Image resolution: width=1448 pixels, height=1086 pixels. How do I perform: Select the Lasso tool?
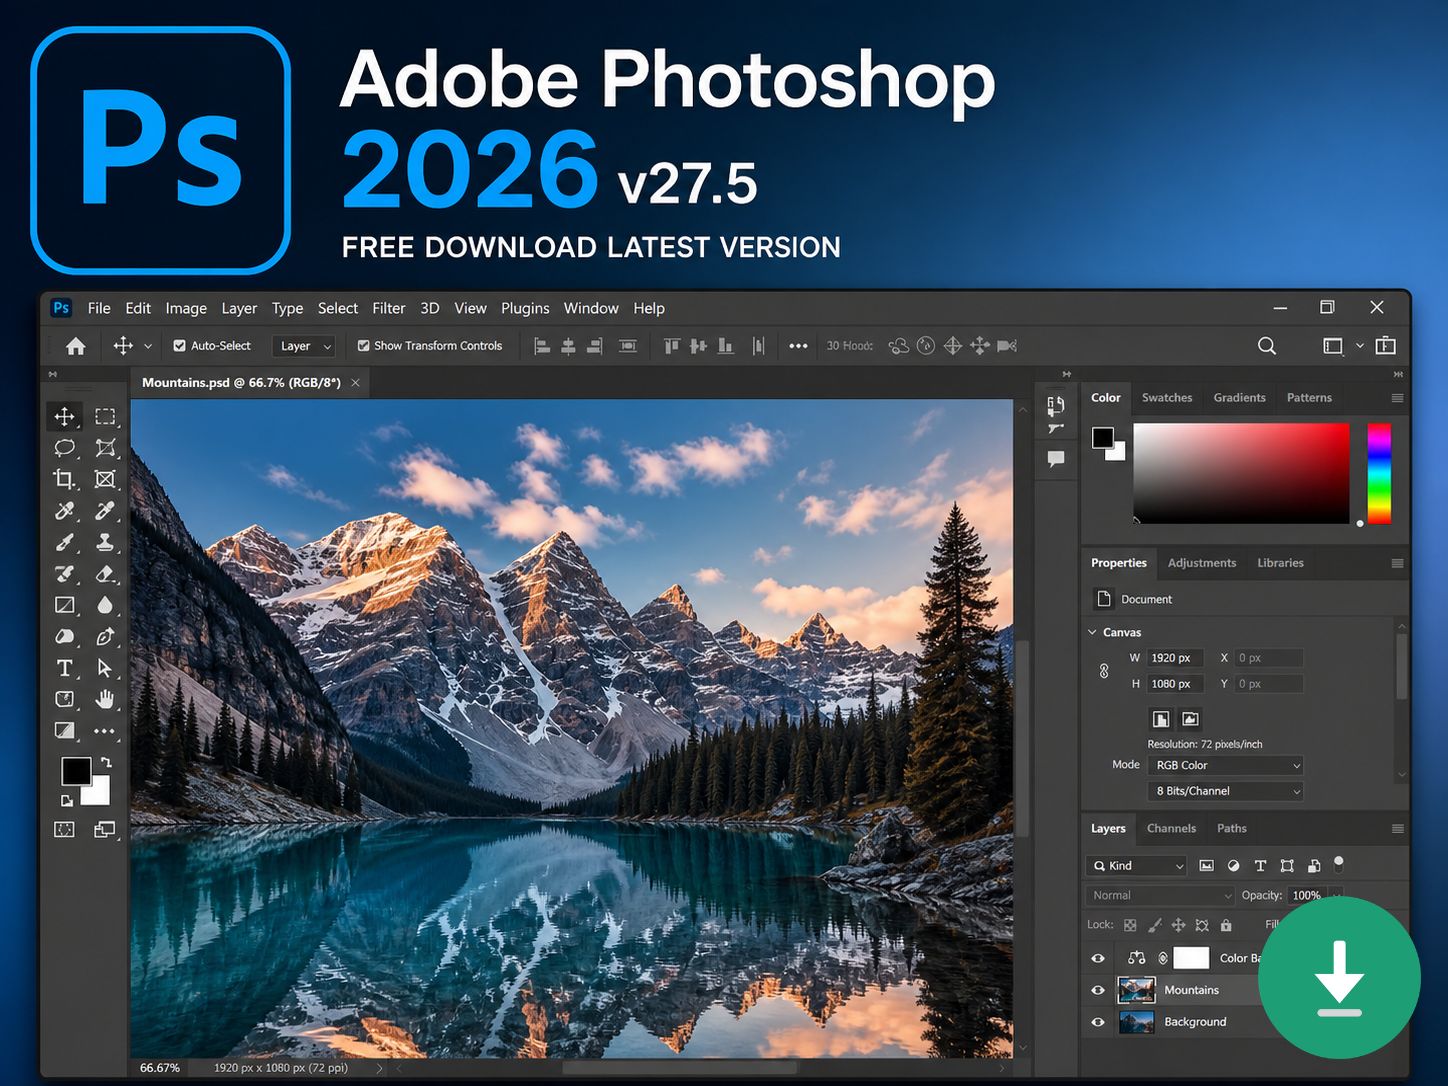pyautogui.click(x=65, y=447)
